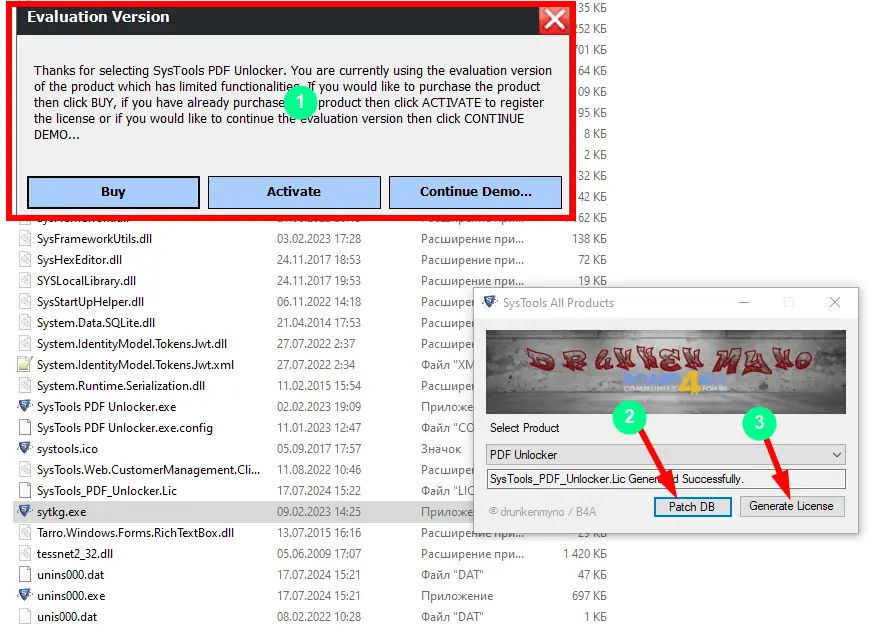
Task: Click date 03.02.2023 17:28
Action: [319, 239]
